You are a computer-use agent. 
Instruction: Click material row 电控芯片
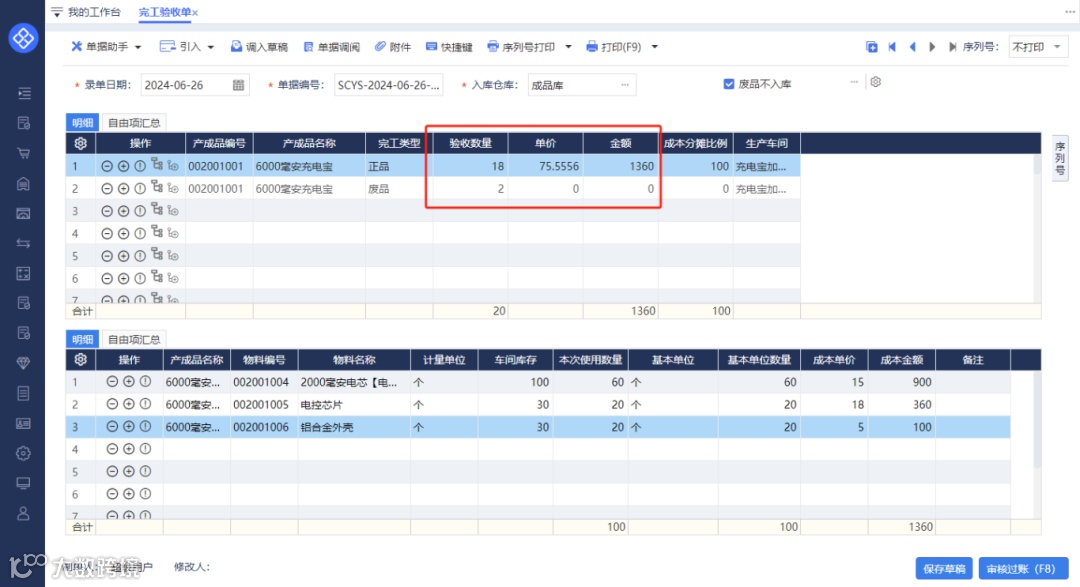click(538, 404)
